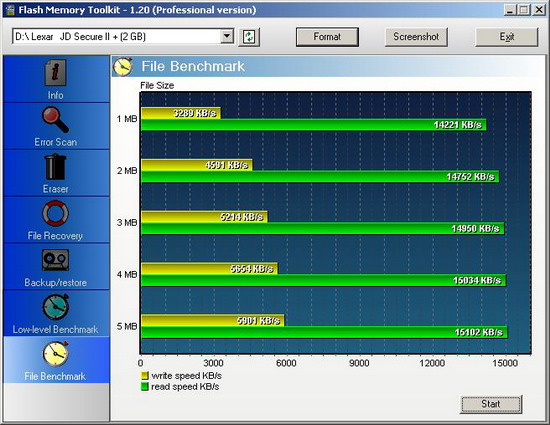Image resolution: width=550 pixels, height=425 pixels.
Task: Open the Eraser trash can icon
Action: (x=55, y=167)
